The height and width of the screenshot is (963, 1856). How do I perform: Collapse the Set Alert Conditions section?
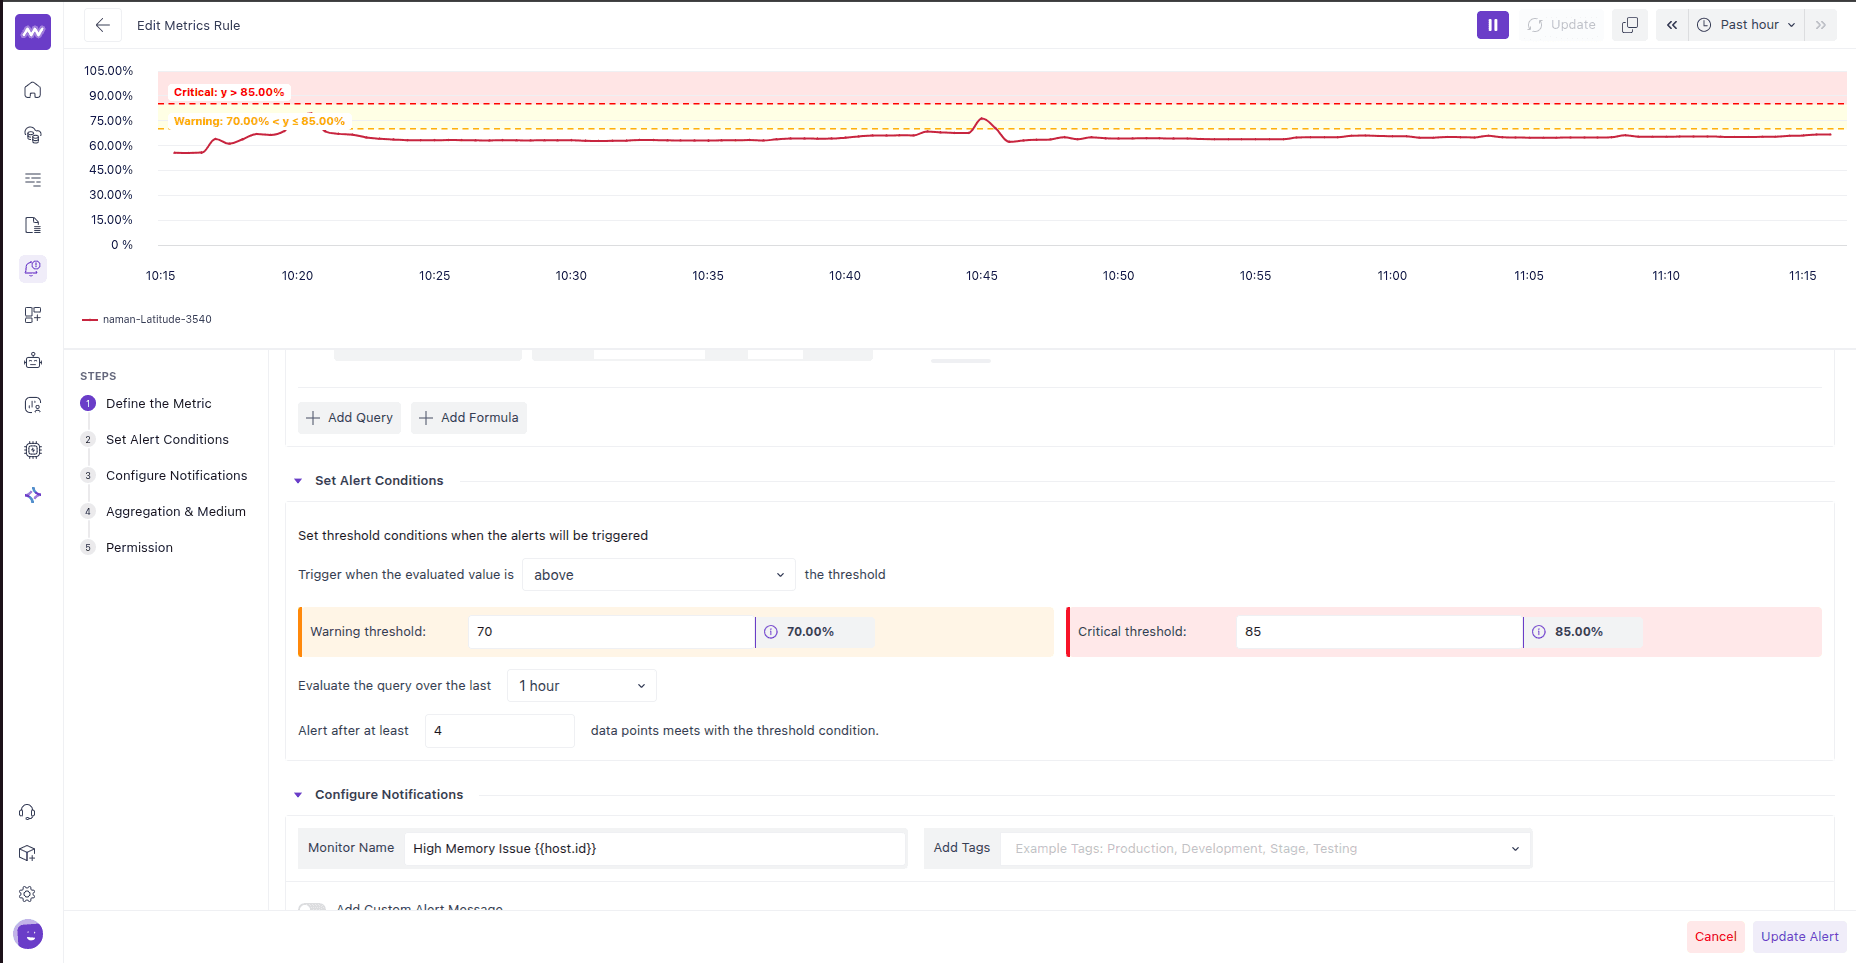298,481
